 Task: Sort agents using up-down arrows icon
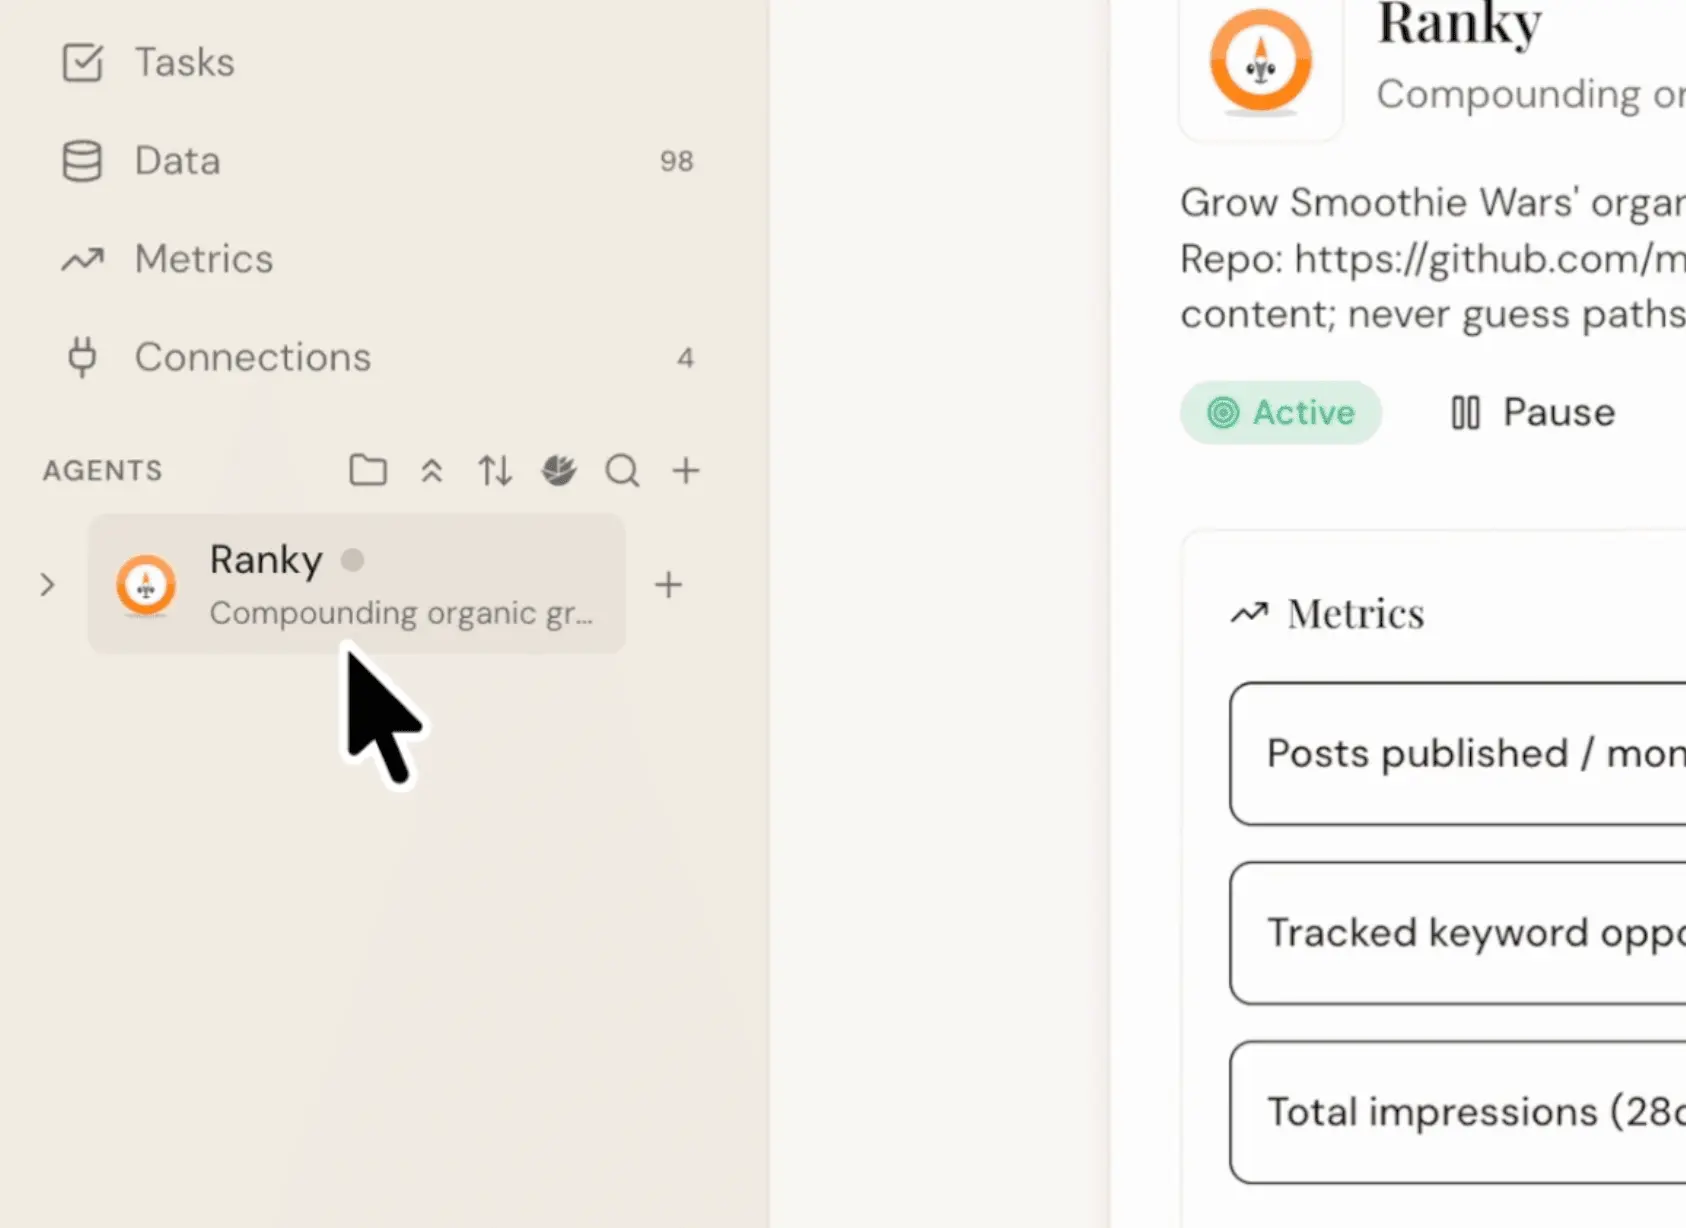[x=495, y=470]
